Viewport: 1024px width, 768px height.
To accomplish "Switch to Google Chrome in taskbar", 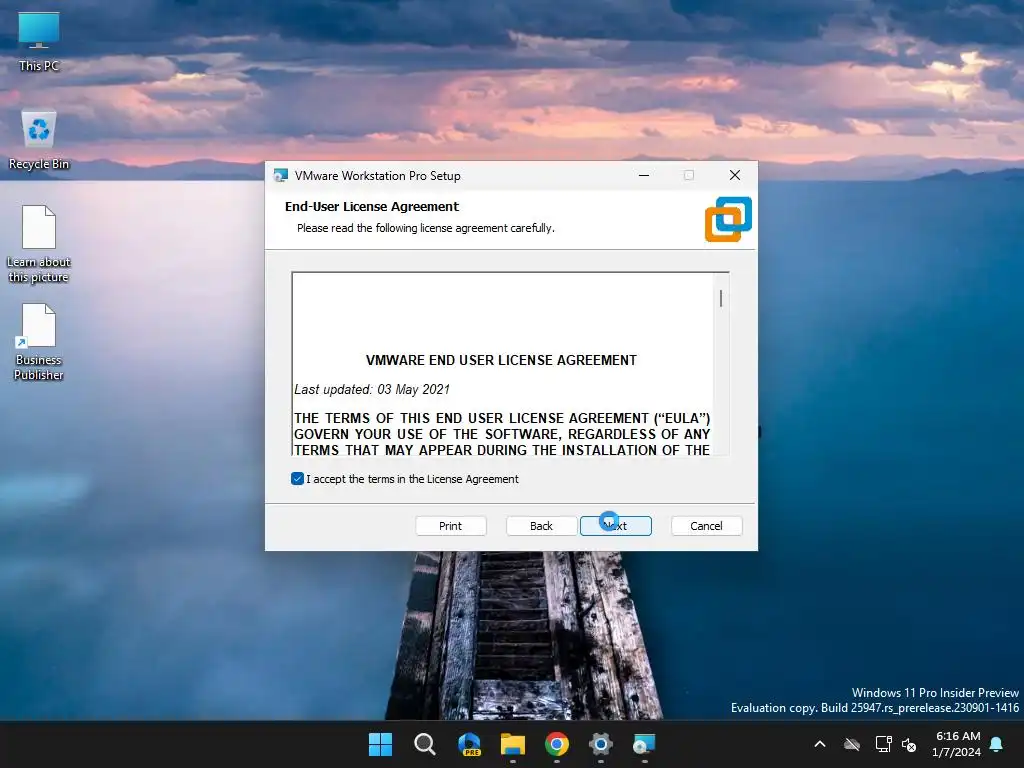I will (x=557, y=744).
